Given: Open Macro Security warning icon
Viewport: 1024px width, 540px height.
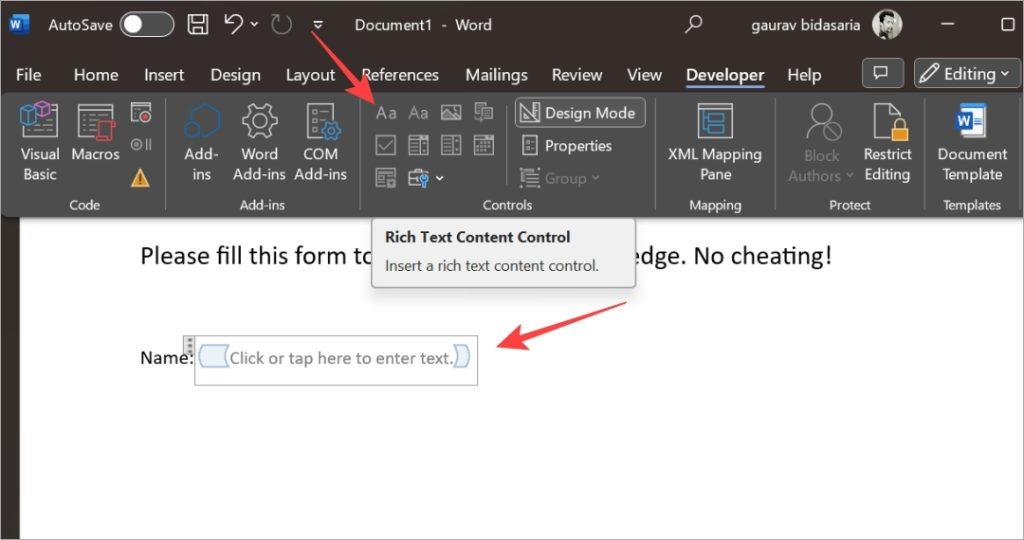Looking at the screenshot, I should 140,177.
